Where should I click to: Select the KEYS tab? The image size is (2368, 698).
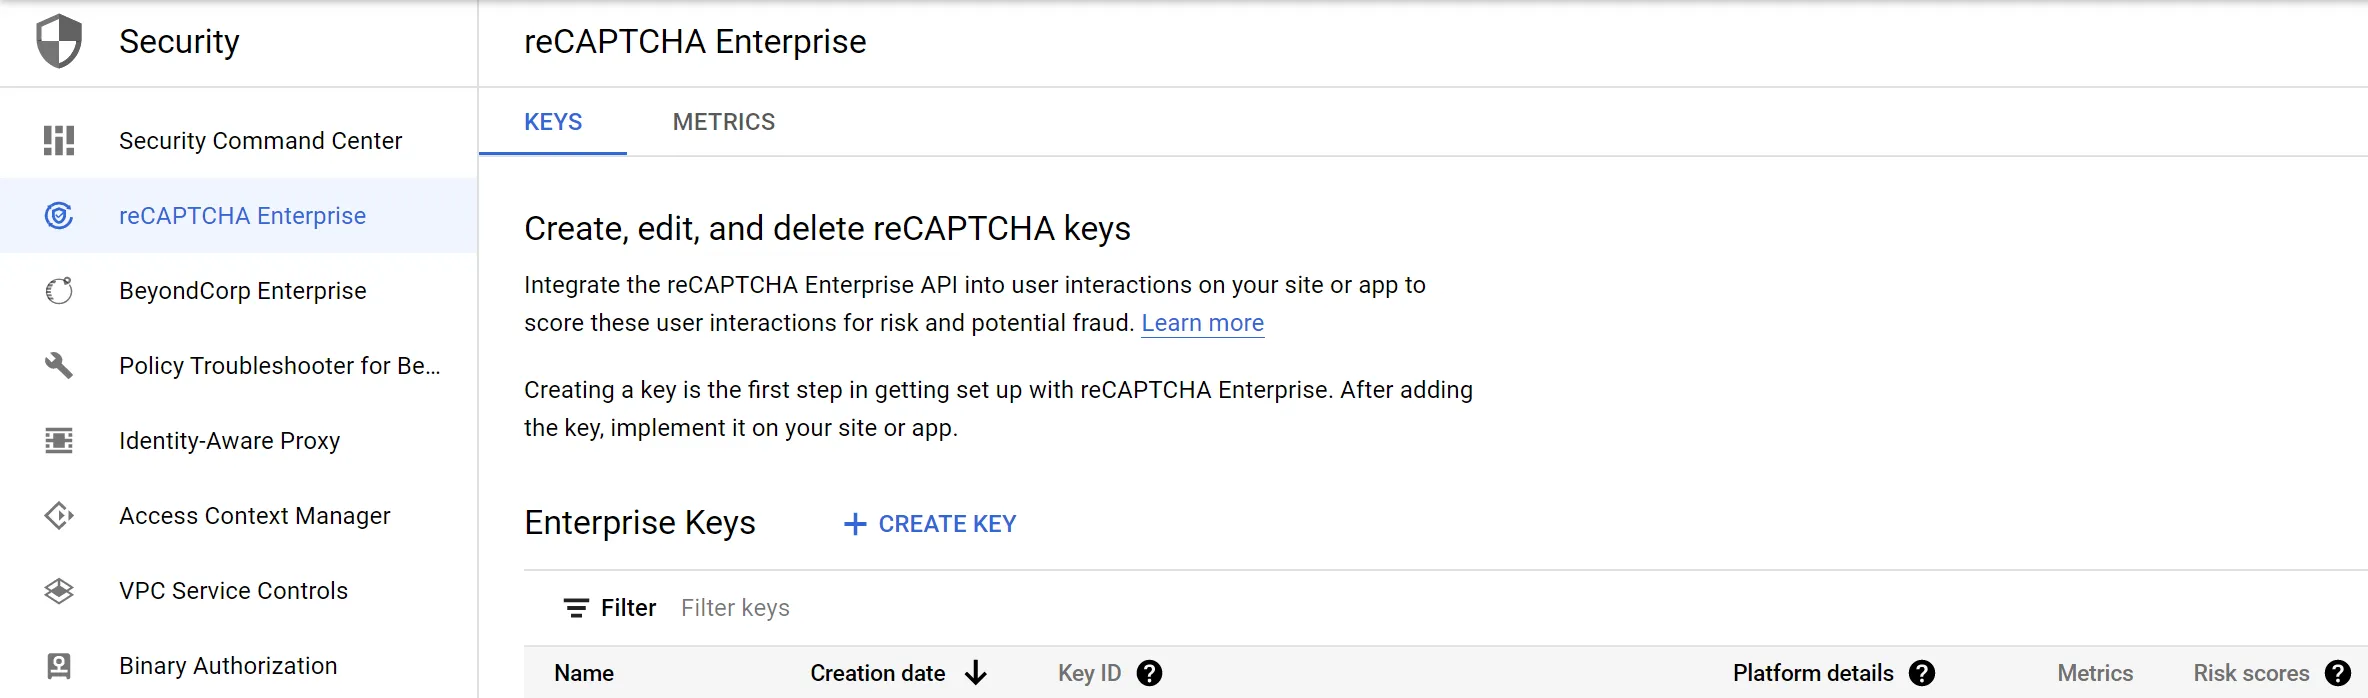coord(553,122)
